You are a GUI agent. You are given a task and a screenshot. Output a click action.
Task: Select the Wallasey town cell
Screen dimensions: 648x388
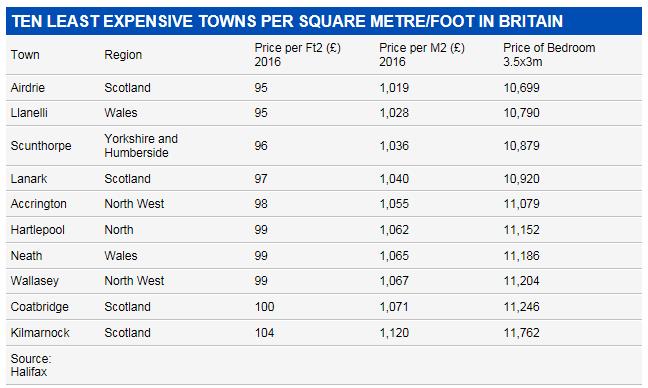[35, 281]
